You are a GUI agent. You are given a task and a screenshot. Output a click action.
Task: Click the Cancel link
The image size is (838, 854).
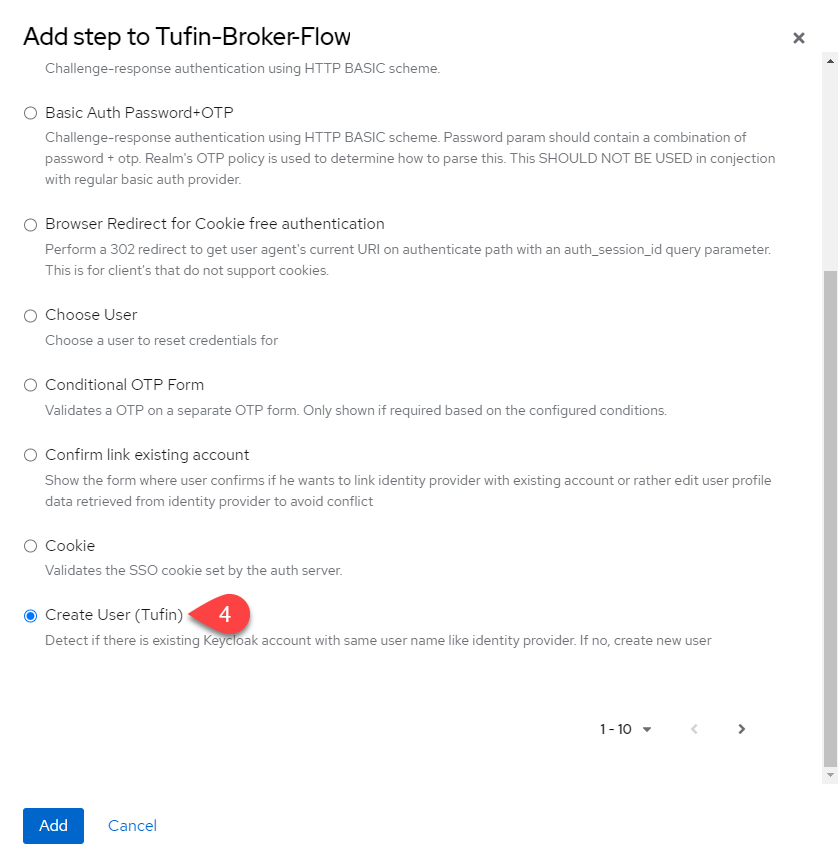132,825
